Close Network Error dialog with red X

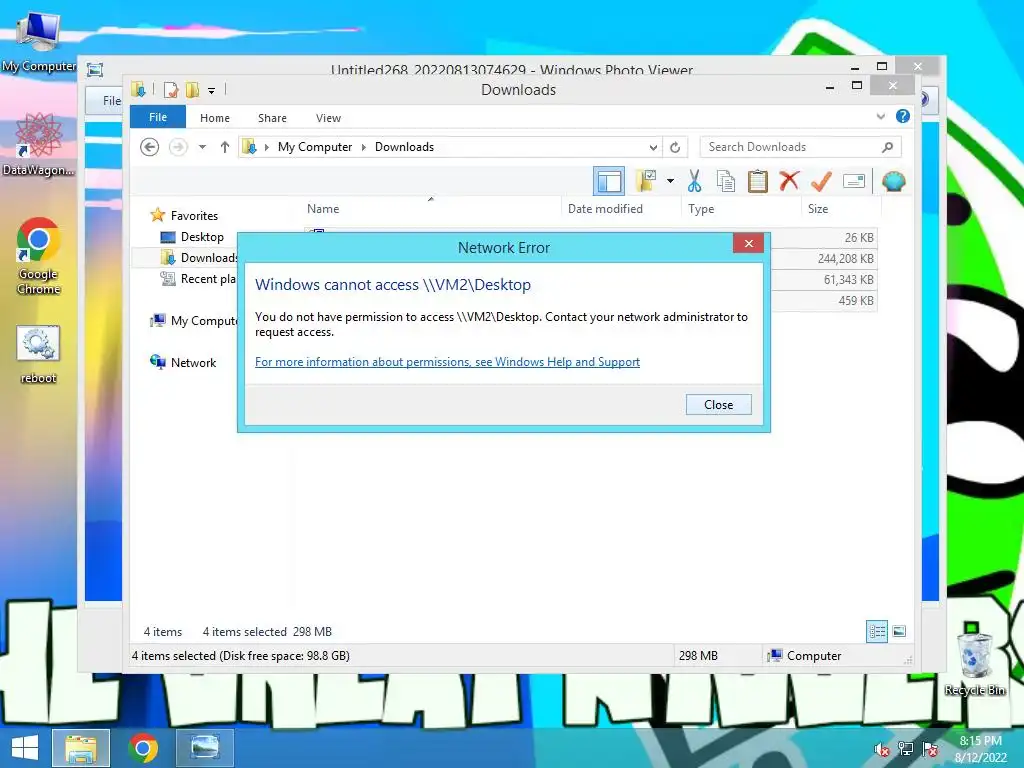(748, 244)
